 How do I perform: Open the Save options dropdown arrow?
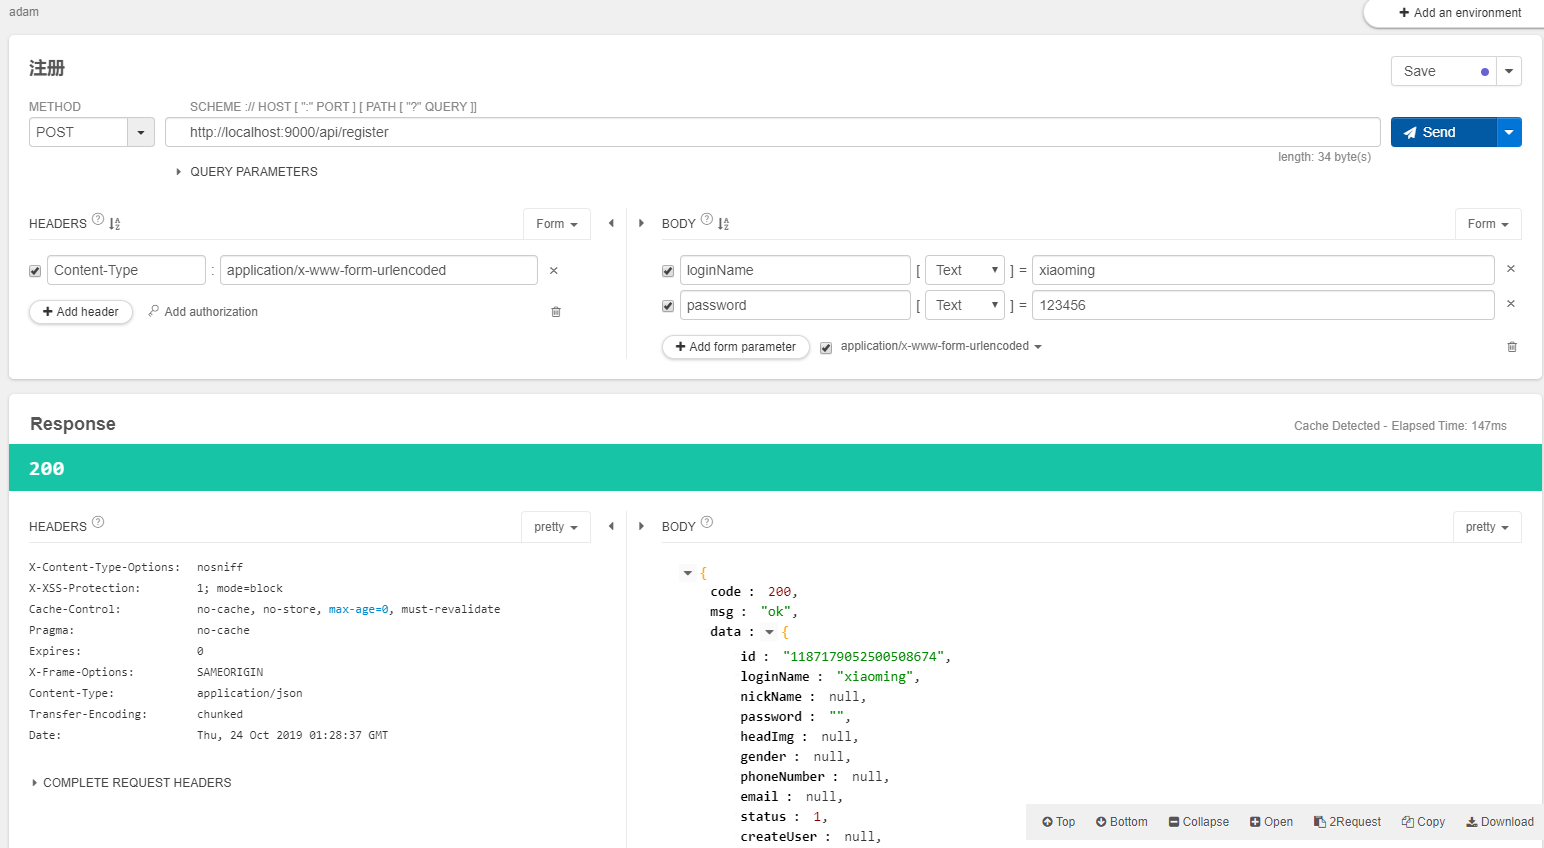coord(1509,71)
